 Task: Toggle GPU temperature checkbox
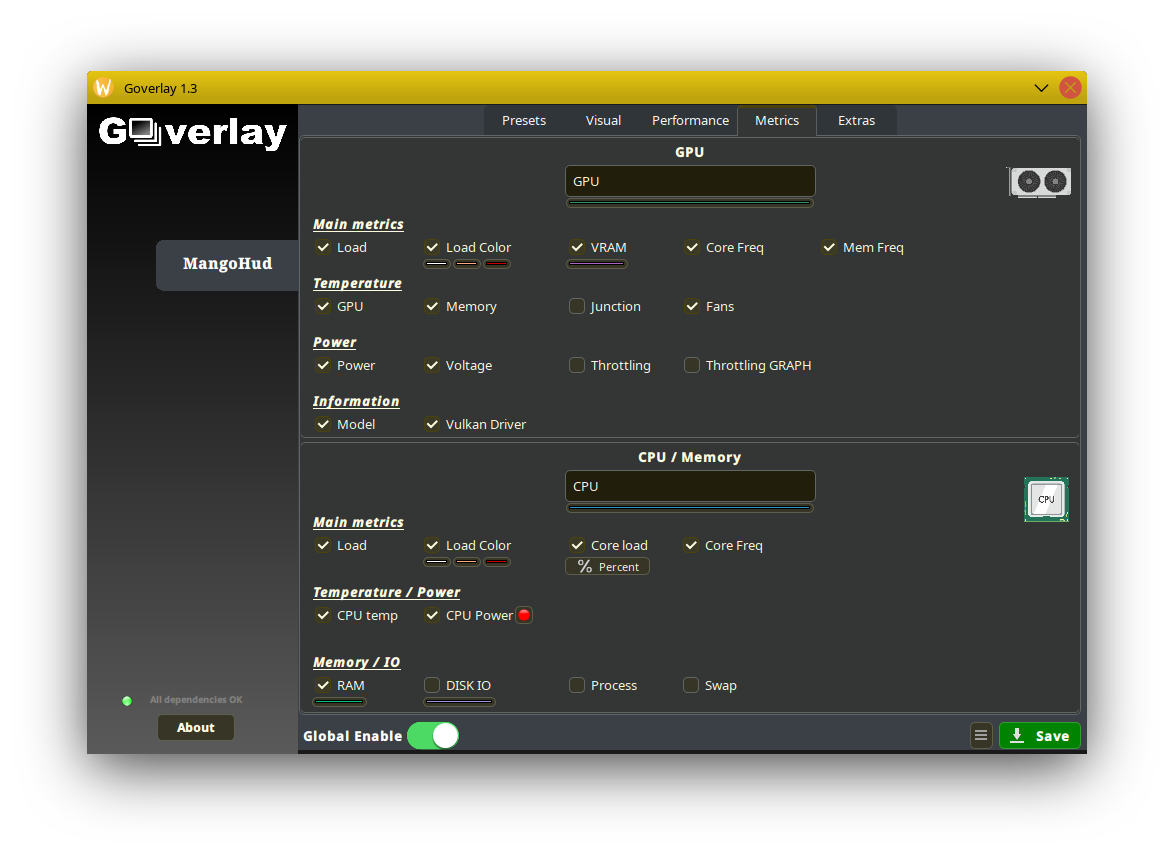click(x=323, y=306)
